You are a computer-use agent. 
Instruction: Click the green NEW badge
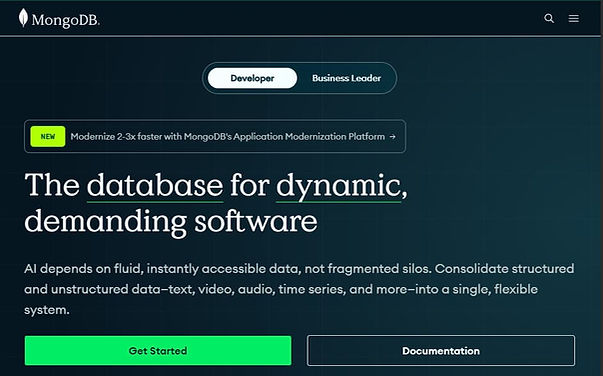tap(48, 136)
